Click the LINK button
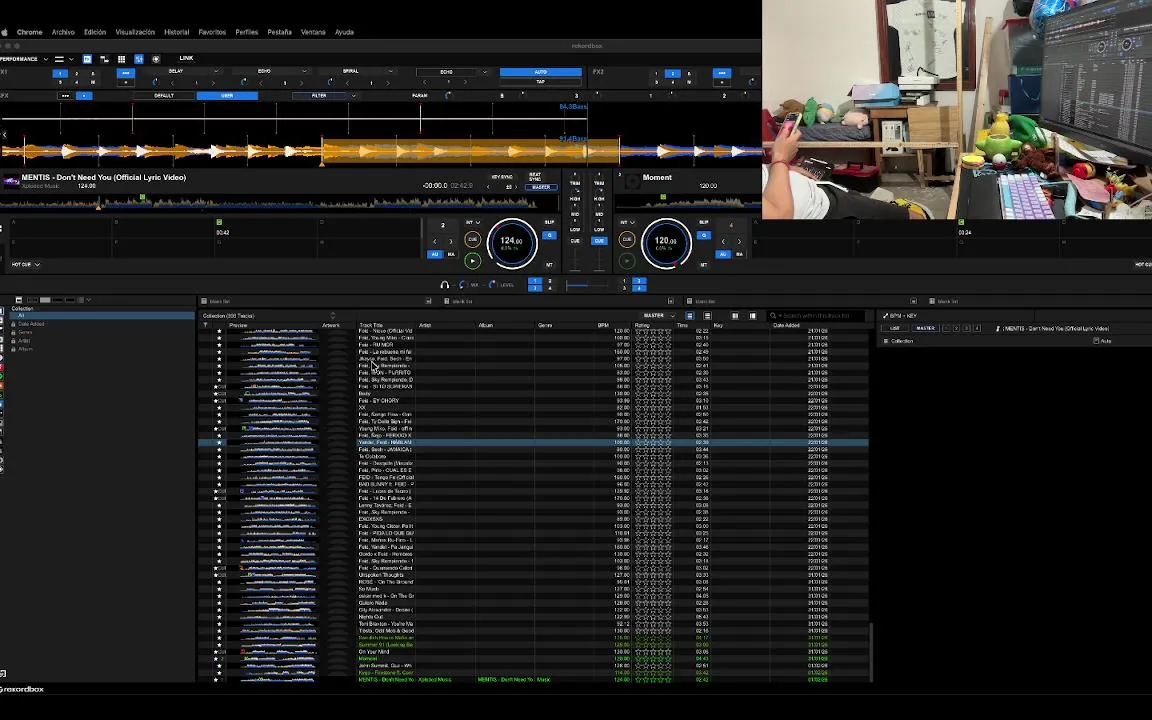Screen dimensions: 1152x720 click(x=187, y=58)
